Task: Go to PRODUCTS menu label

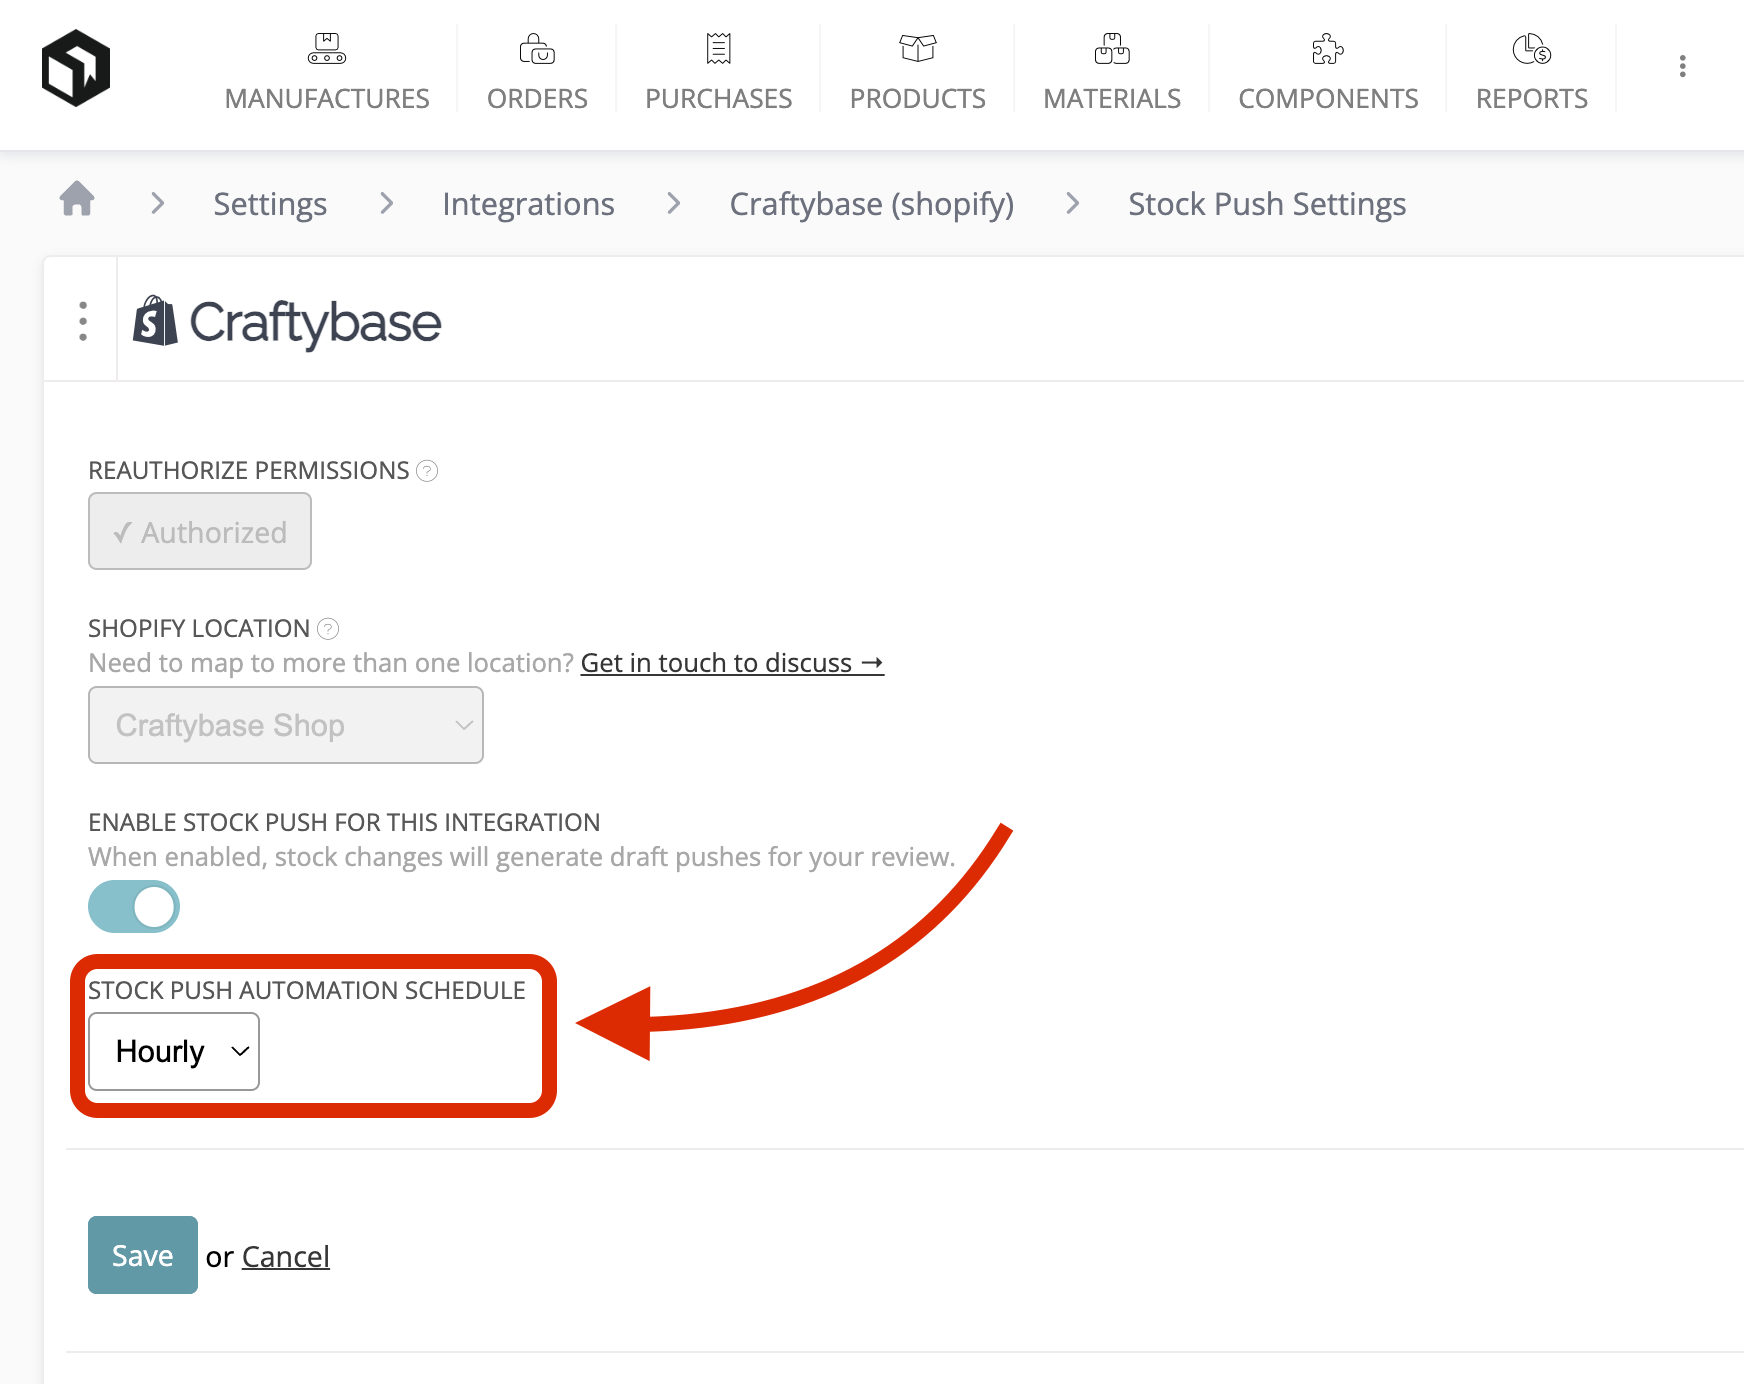Action: coord(917,99)
